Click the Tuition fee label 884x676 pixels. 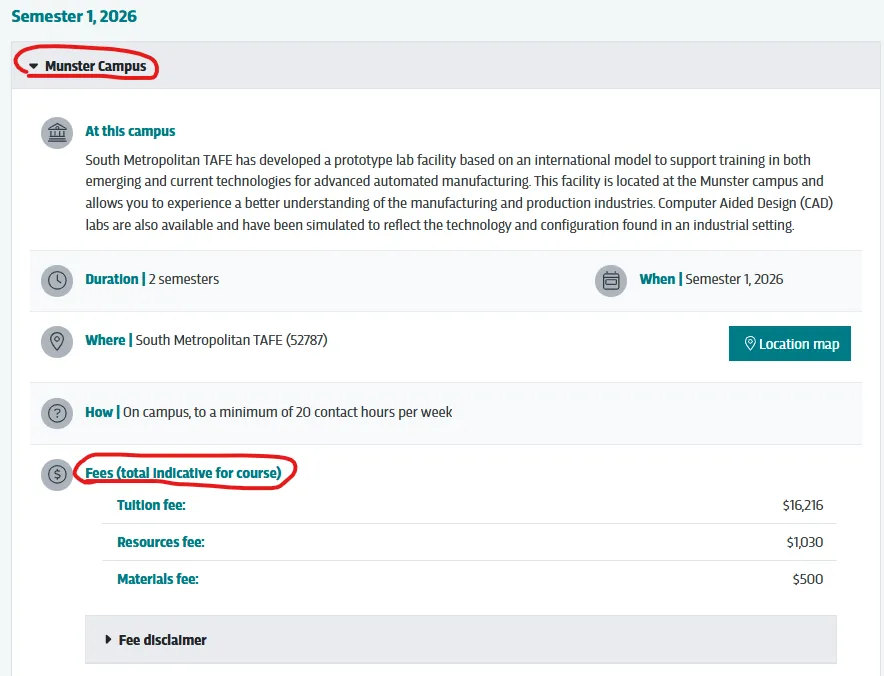151,505
